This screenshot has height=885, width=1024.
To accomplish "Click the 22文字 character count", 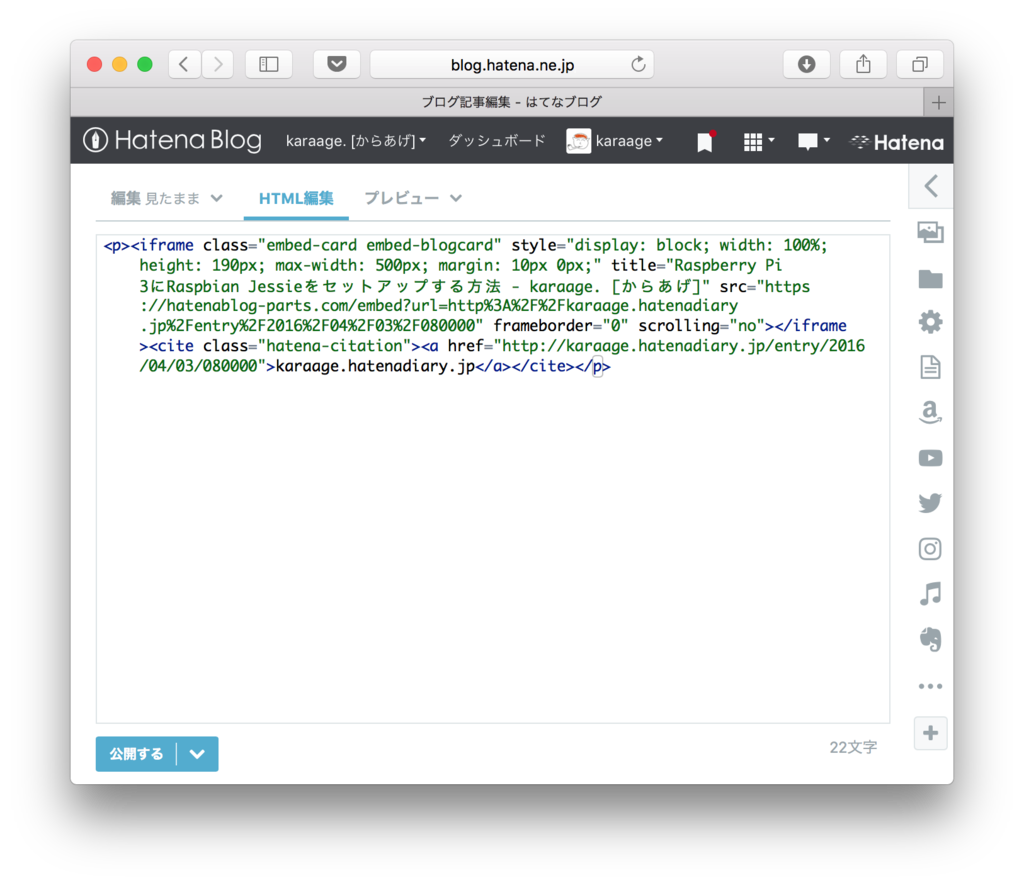I will 853,747.
